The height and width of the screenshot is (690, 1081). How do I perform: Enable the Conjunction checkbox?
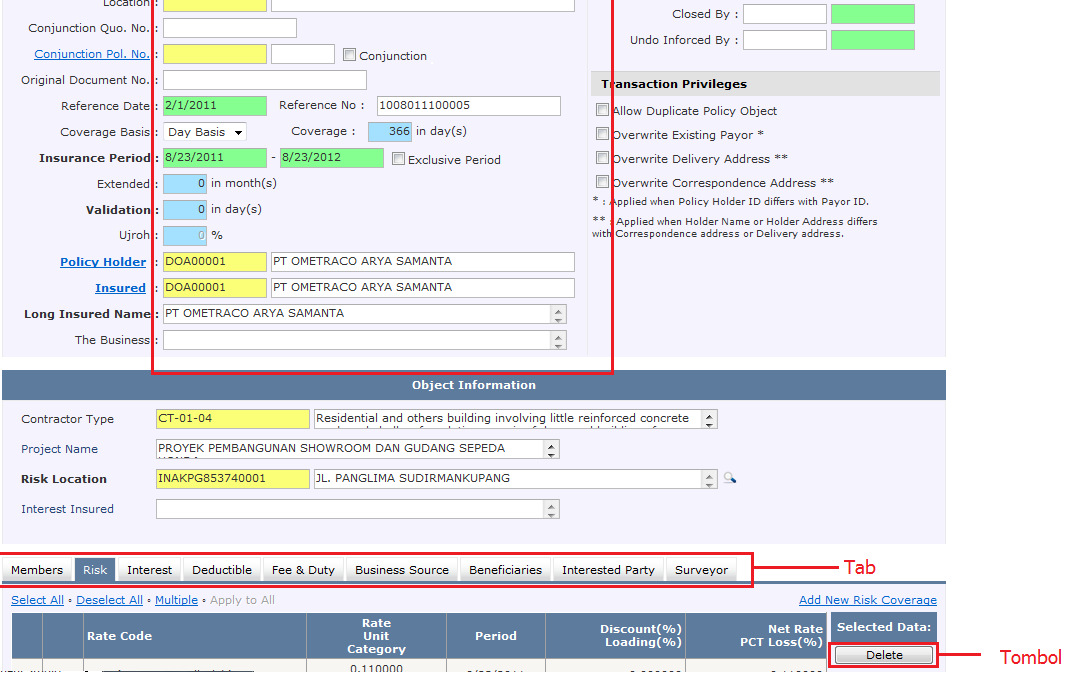click(349, 55)
